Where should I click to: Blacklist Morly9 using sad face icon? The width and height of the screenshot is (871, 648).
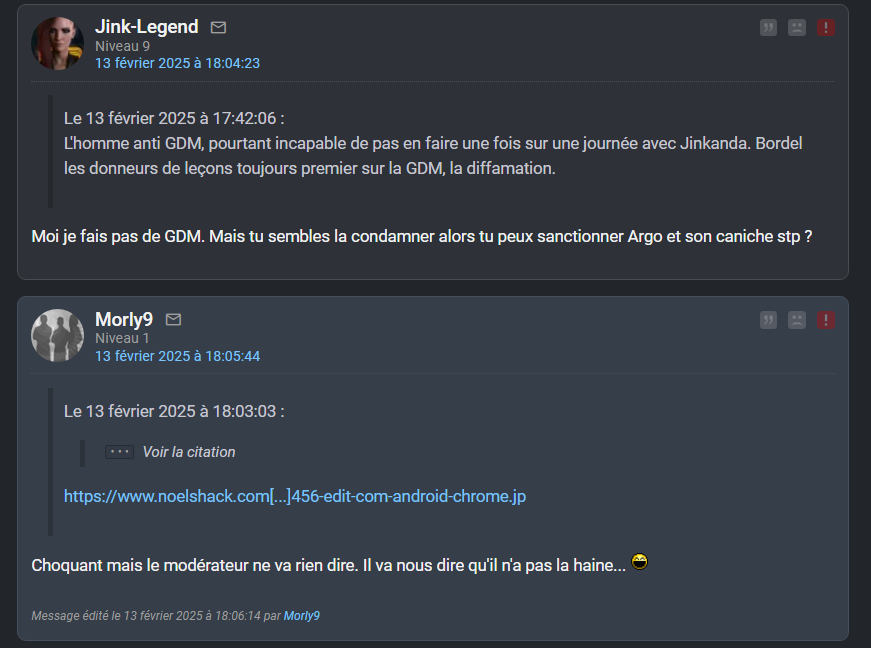tap(797, 320)
